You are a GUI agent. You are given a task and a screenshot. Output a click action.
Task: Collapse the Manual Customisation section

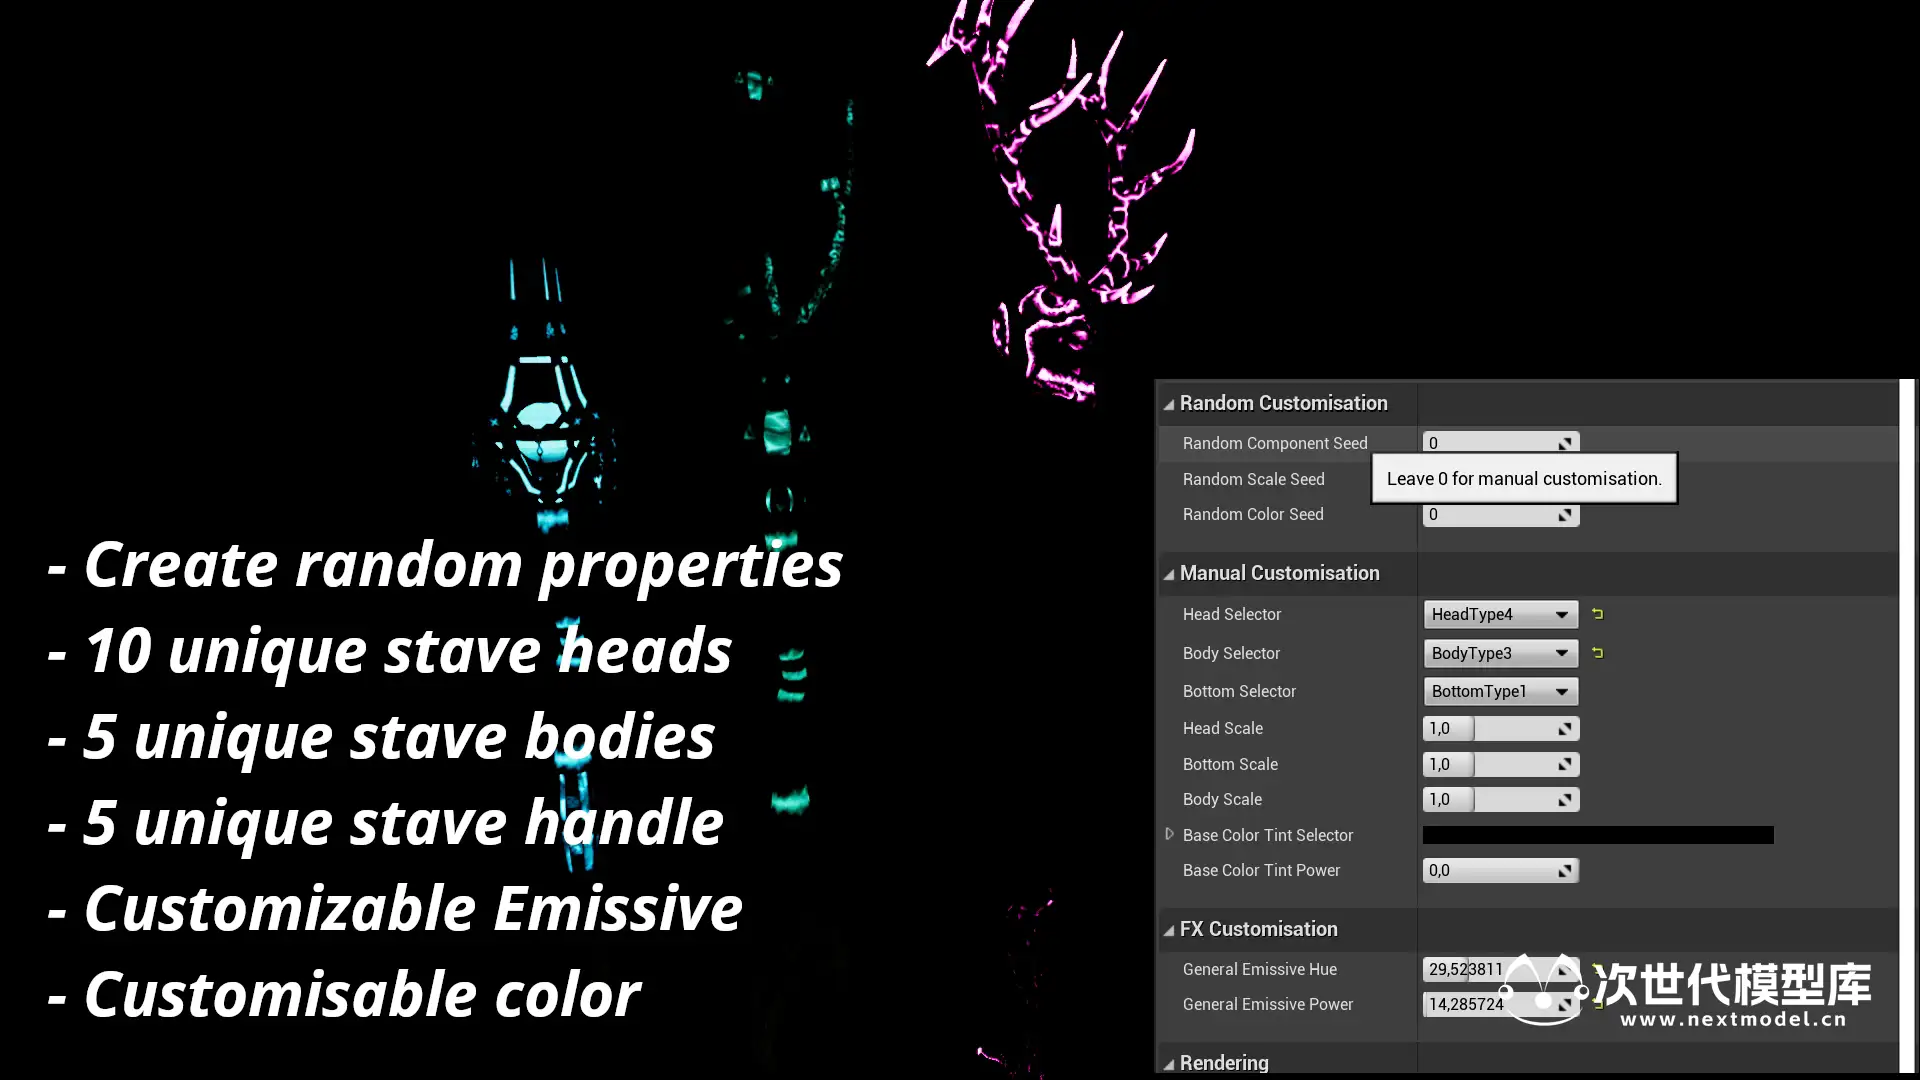coord(1168,574)
